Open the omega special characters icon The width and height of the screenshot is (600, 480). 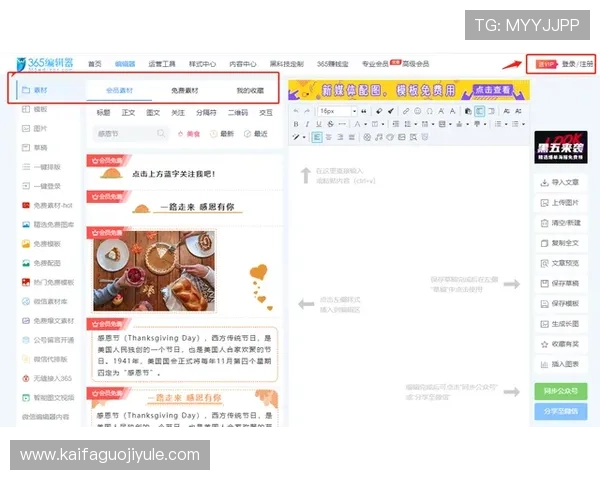pos(429,111)
